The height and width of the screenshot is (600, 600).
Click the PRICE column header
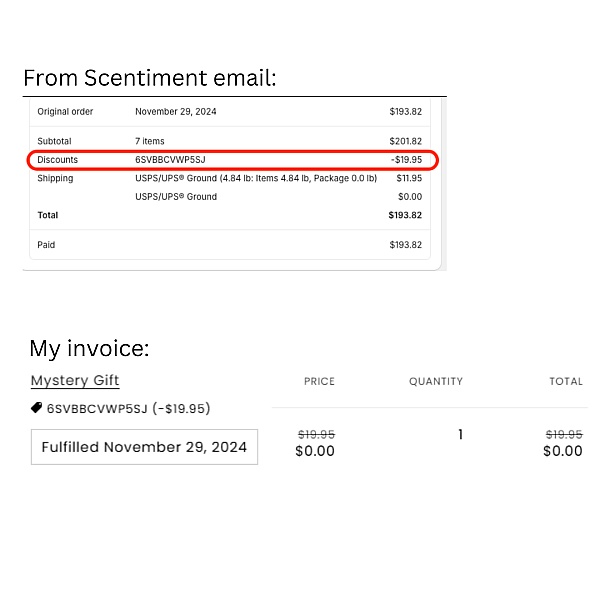click(319, 382)
